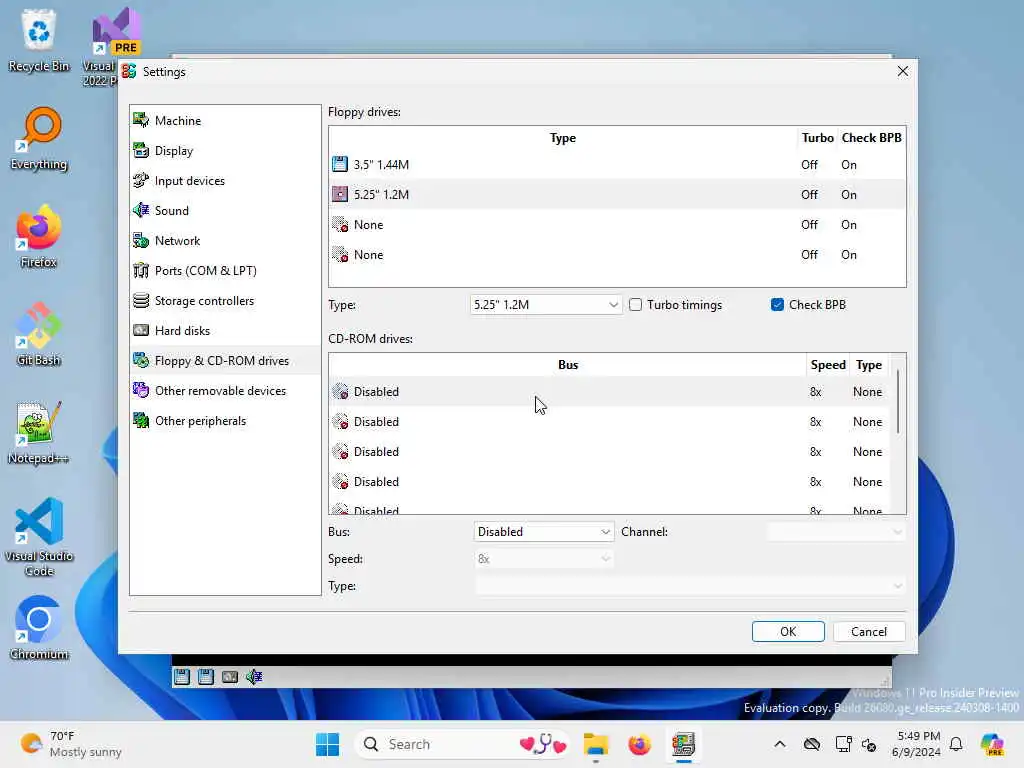
Task: Click the CD-ROM Speed column header
Action: [828, 364]
